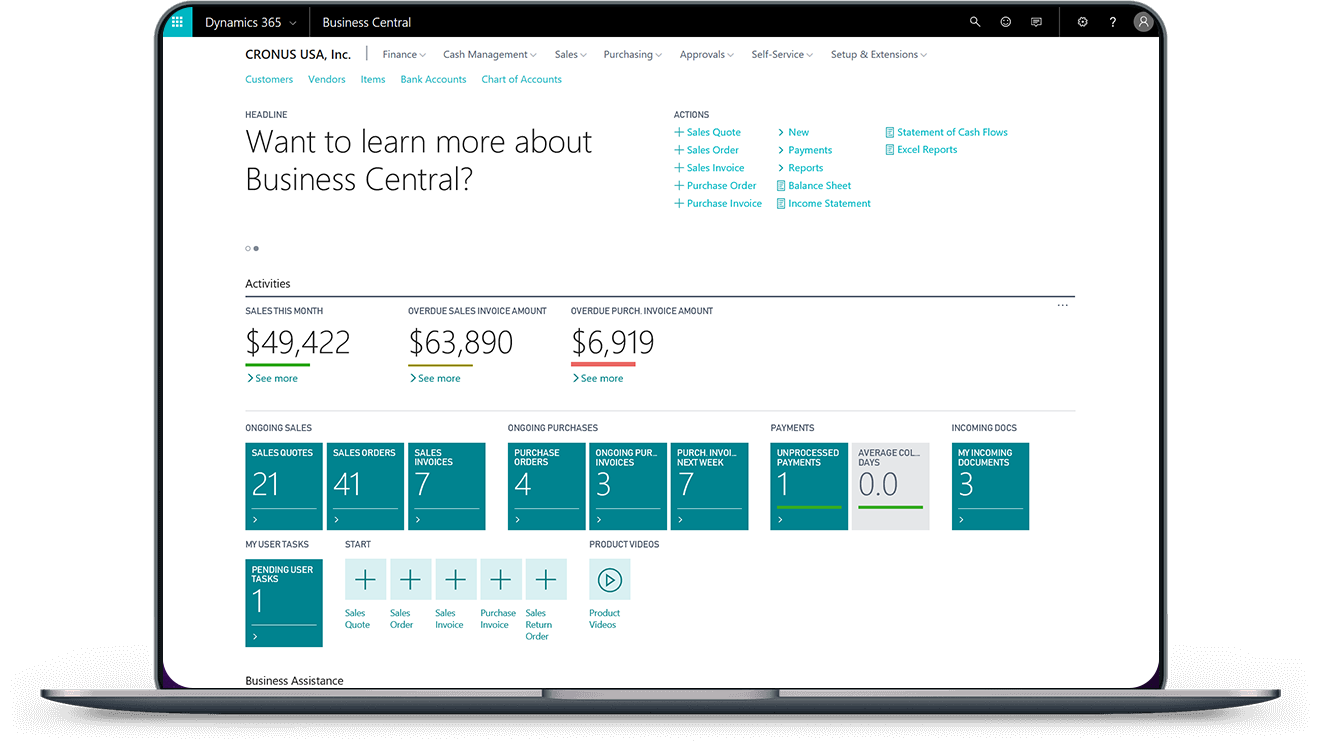Expand the Setup & Extensions menu
Image resolution: width=1320 pixels, height=743 pixels.
879,55
